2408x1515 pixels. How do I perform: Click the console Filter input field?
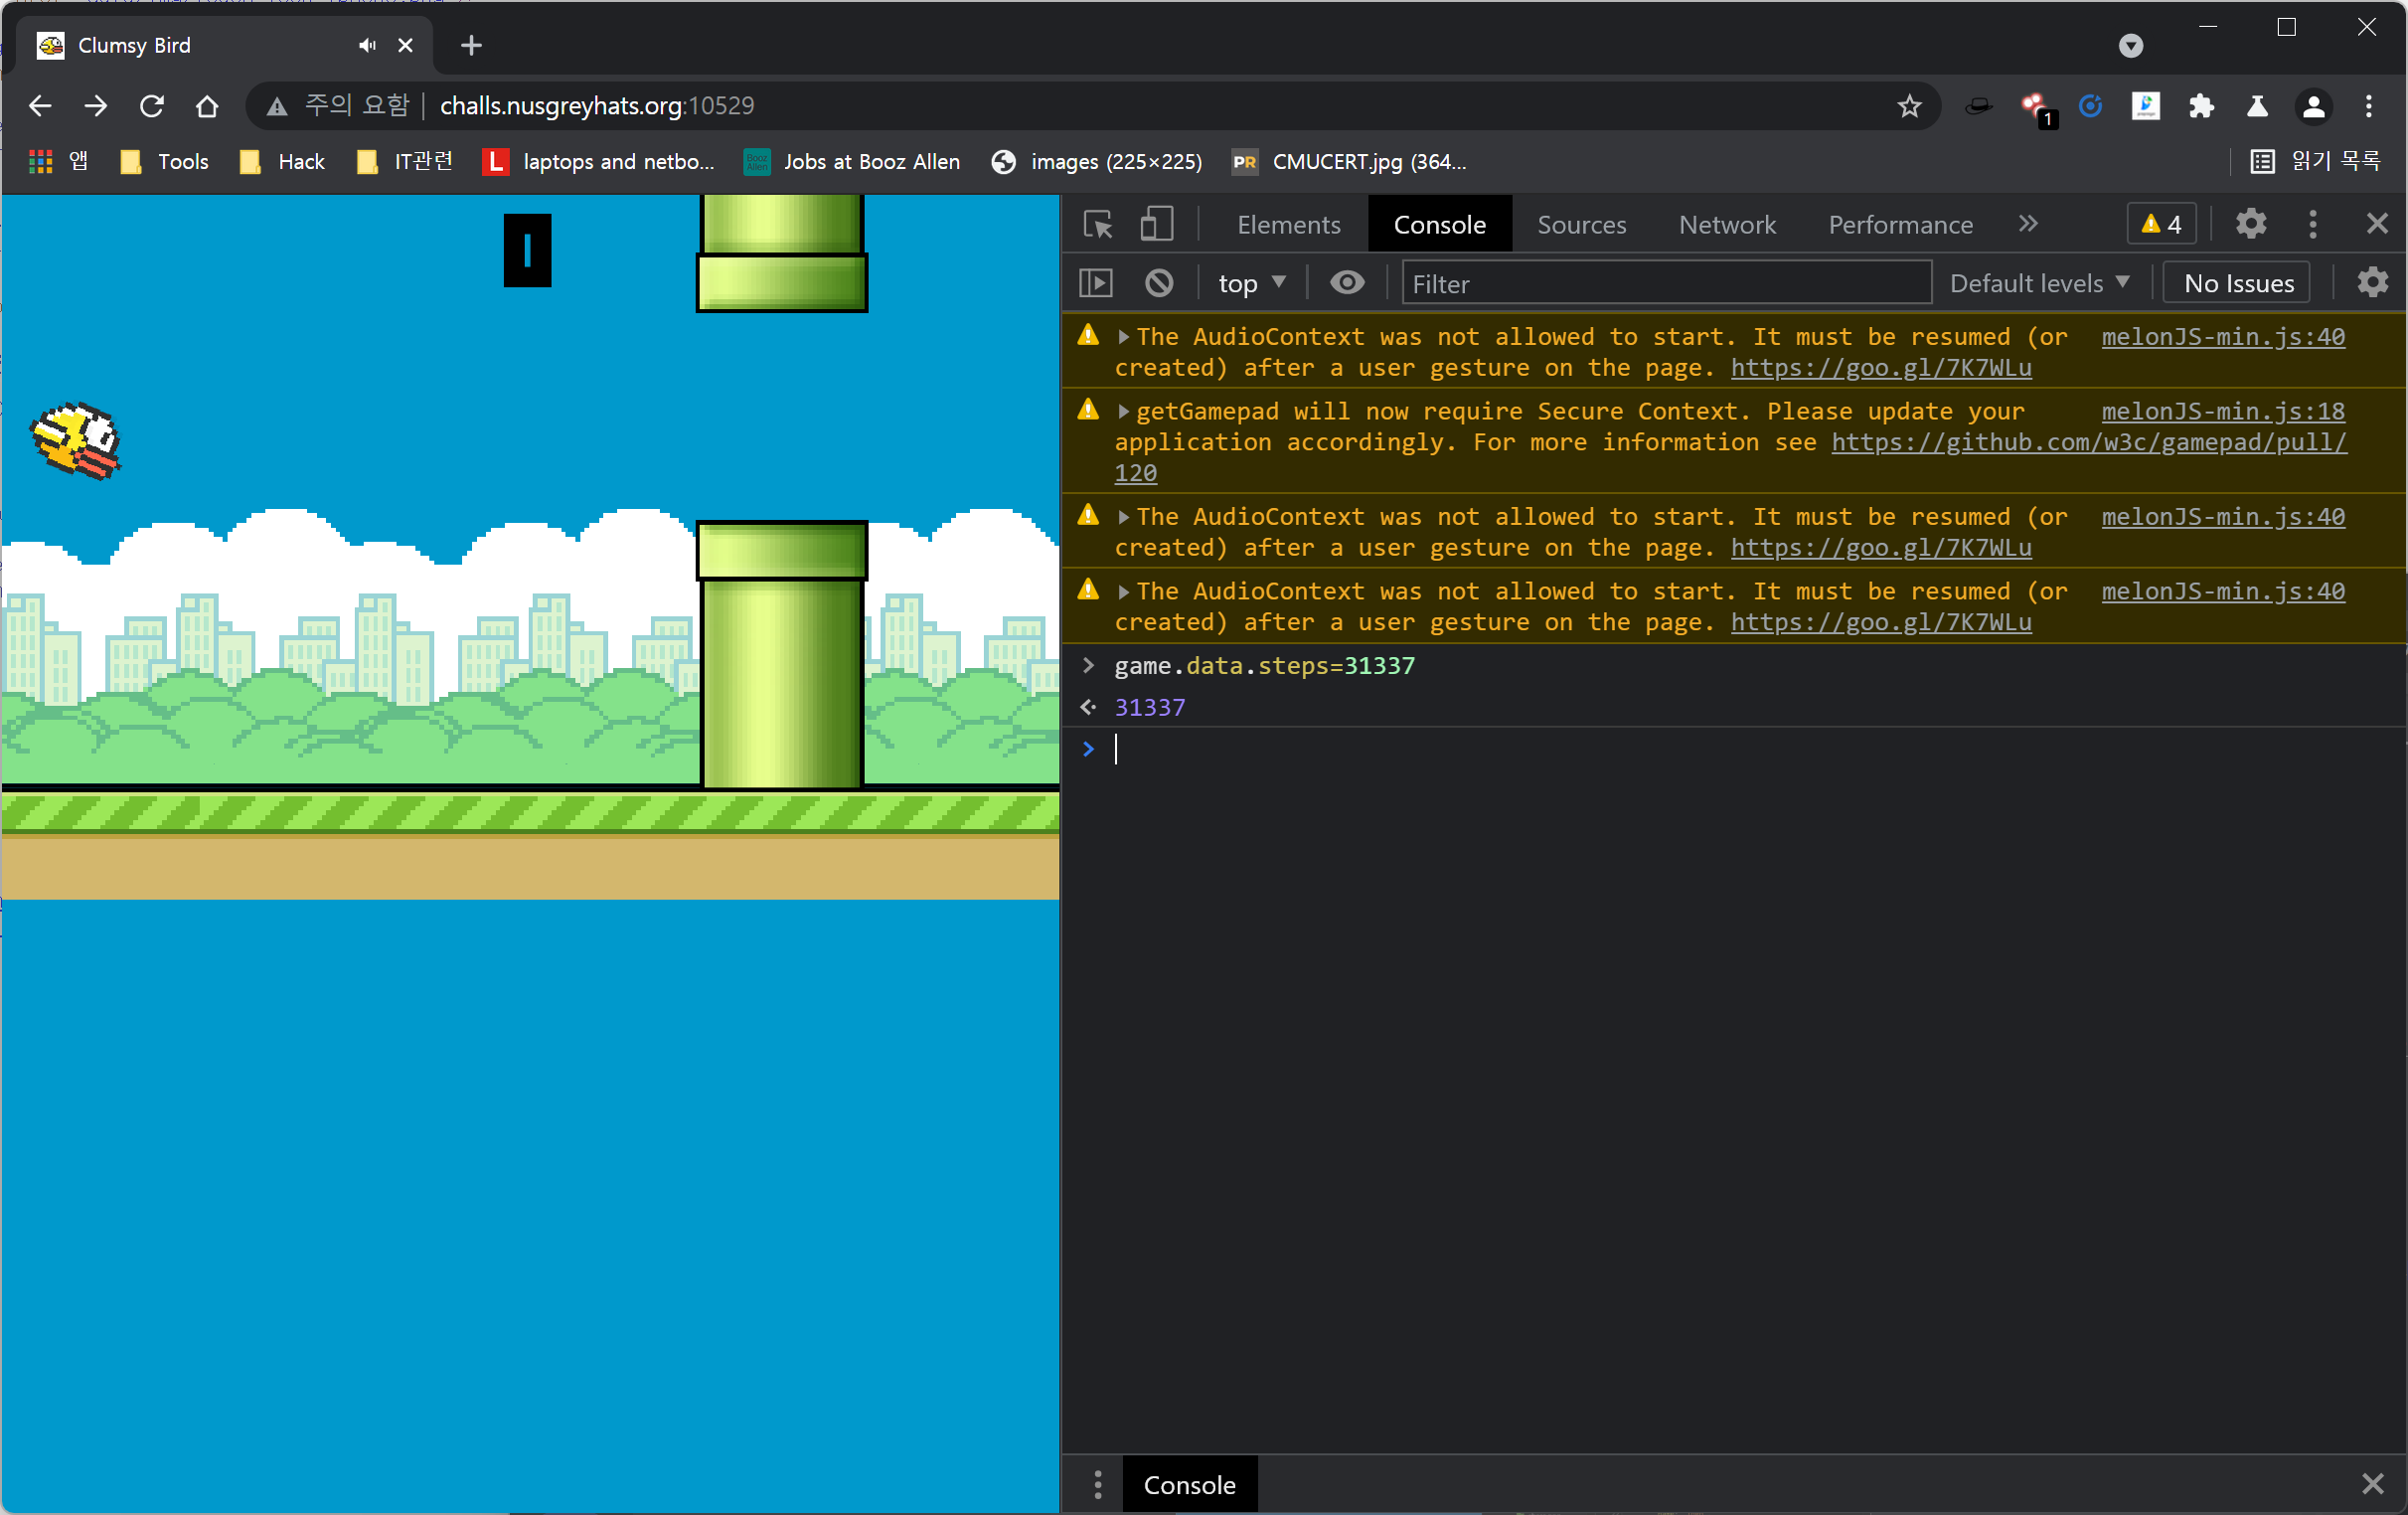click(x=1665, y=283)
